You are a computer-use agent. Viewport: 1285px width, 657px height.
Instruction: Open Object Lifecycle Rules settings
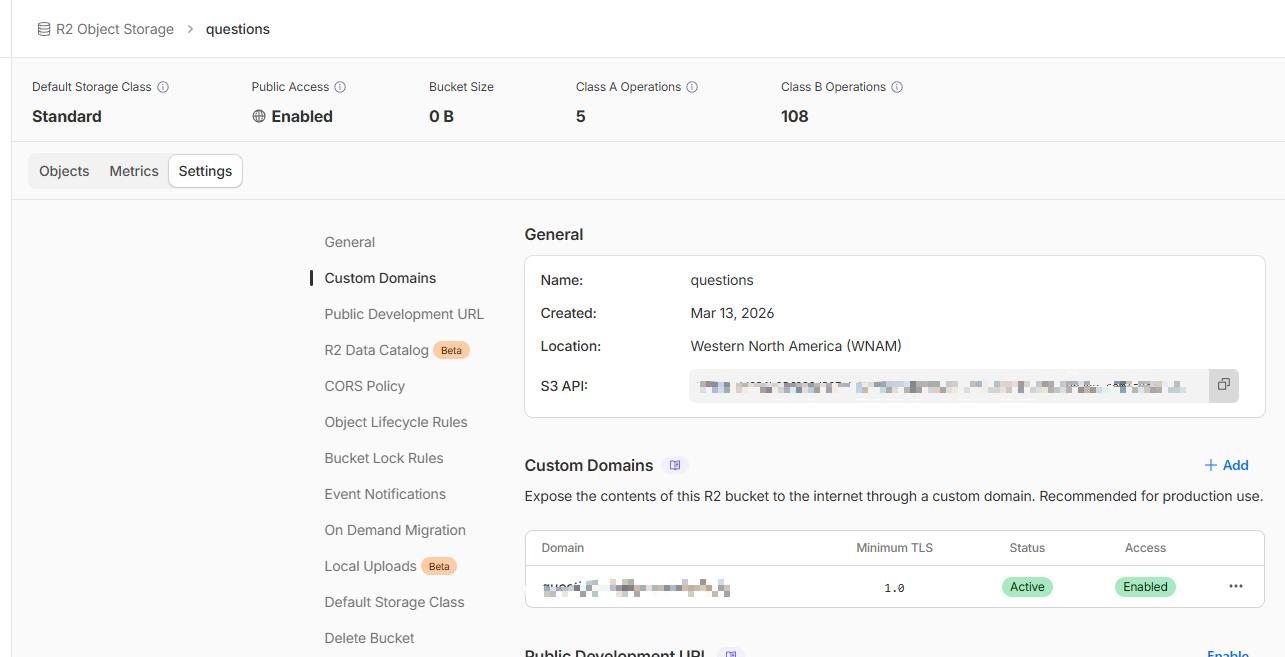click(x=396, y=421)
